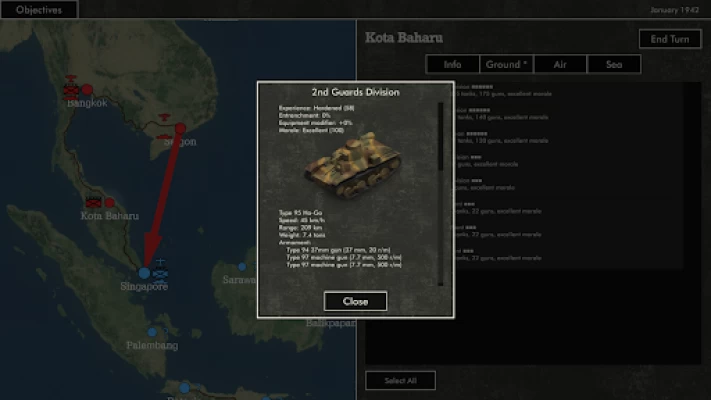Select the blue Sarawak location marker
This screenshot has height=400, width=711.
242,267
